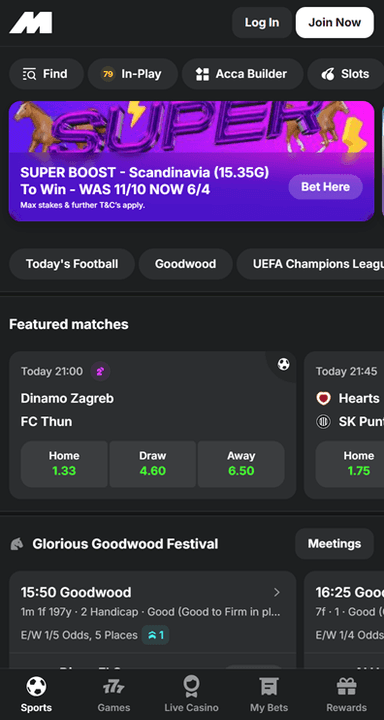The width and height of the screenshot is (384, 720).
Task: Expand the 15:50 Goodwood race chevron
Action: tap(277, 592)
